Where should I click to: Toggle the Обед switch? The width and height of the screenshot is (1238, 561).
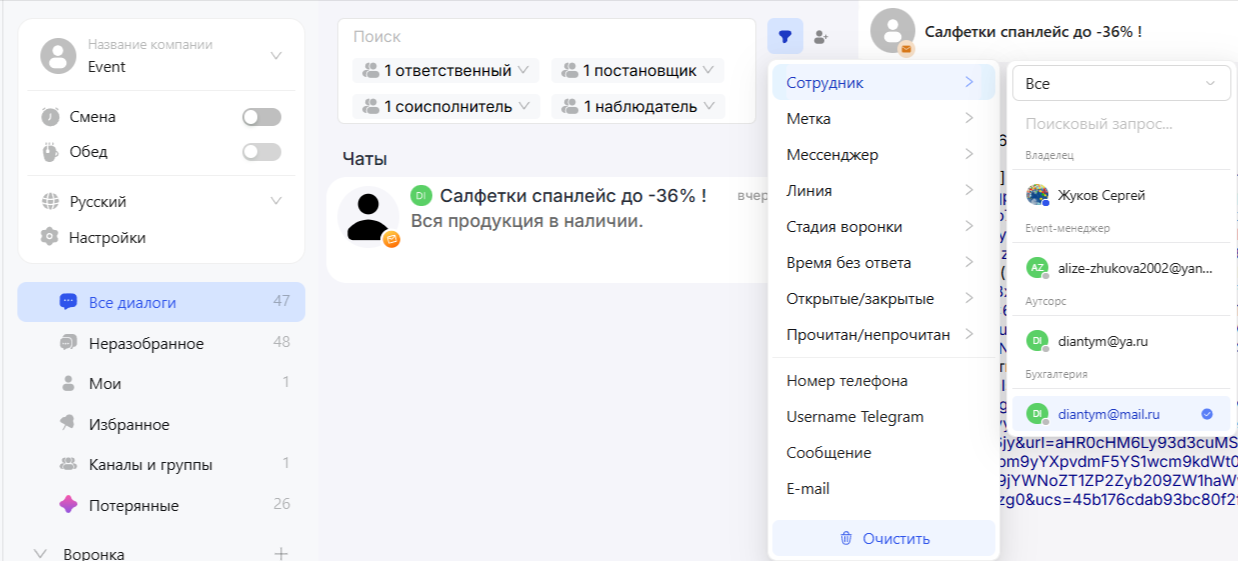[261, 152]
